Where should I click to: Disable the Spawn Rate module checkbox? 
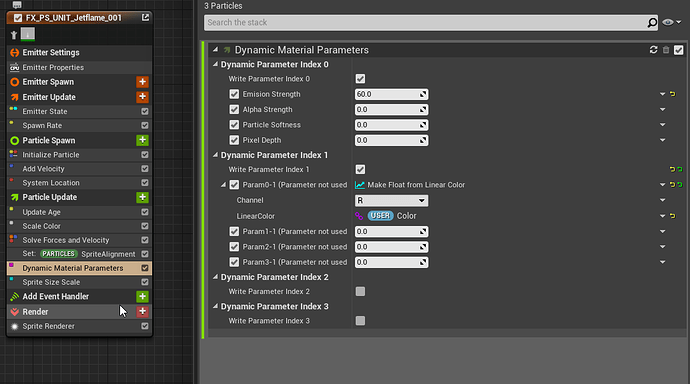pos(145,125)
